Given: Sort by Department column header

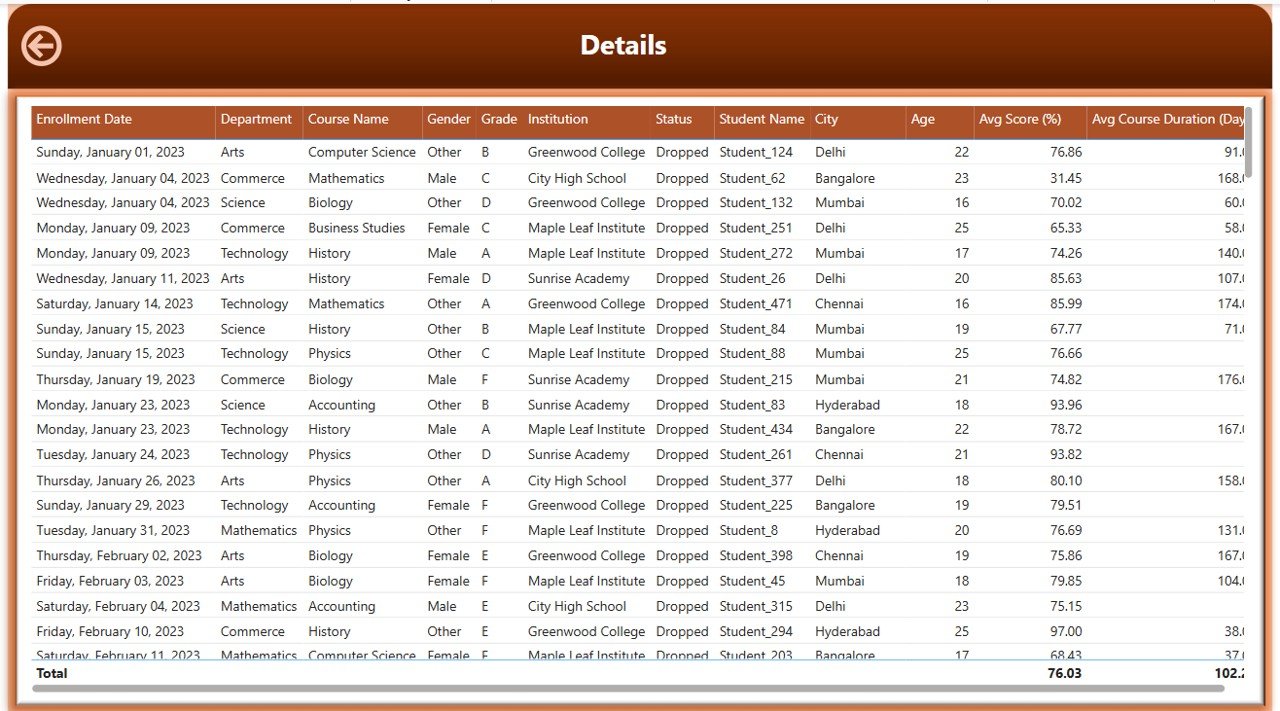Looking at the screenshot, I should click(x=259, y=119).
